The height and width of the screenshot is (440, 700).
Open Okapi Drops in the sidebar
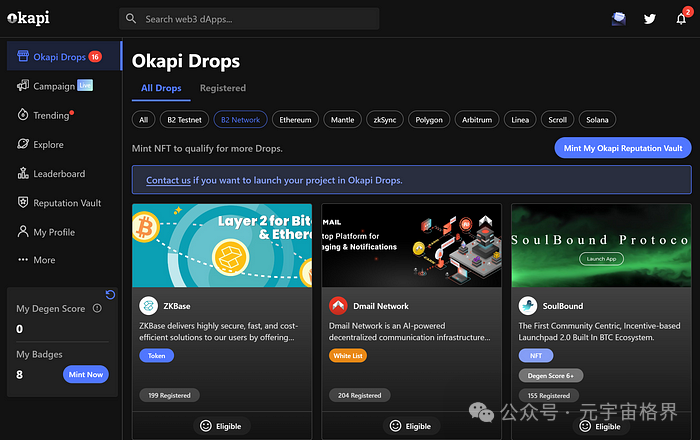click(64, 56)
